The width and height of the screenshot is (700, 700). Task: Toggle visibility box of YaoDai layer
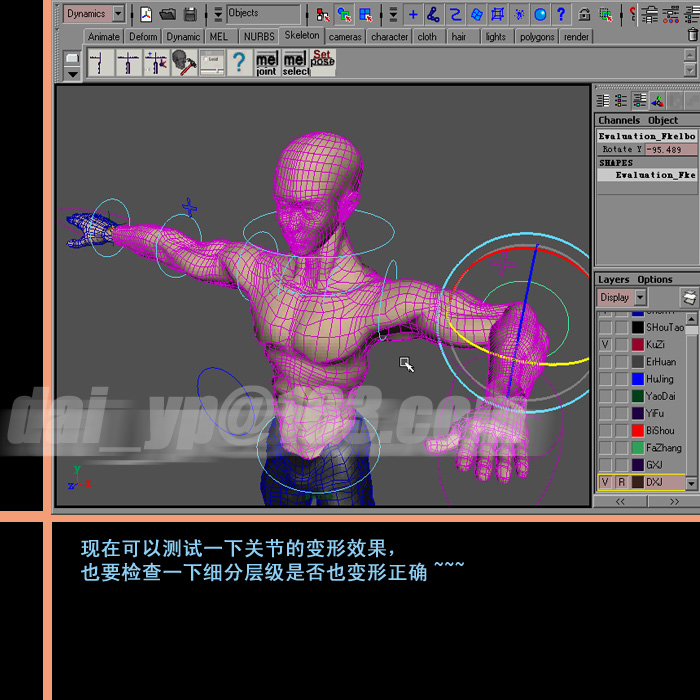[x=605, y=396]
